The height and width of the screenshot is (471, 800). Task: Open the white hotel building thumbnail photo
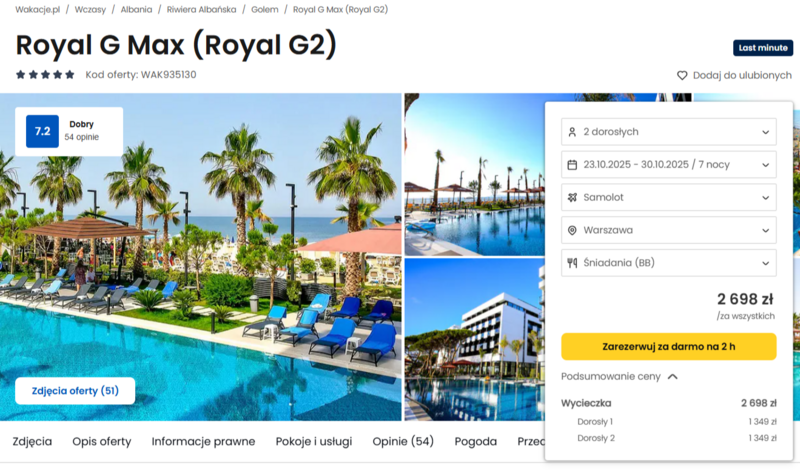(474, 339)
